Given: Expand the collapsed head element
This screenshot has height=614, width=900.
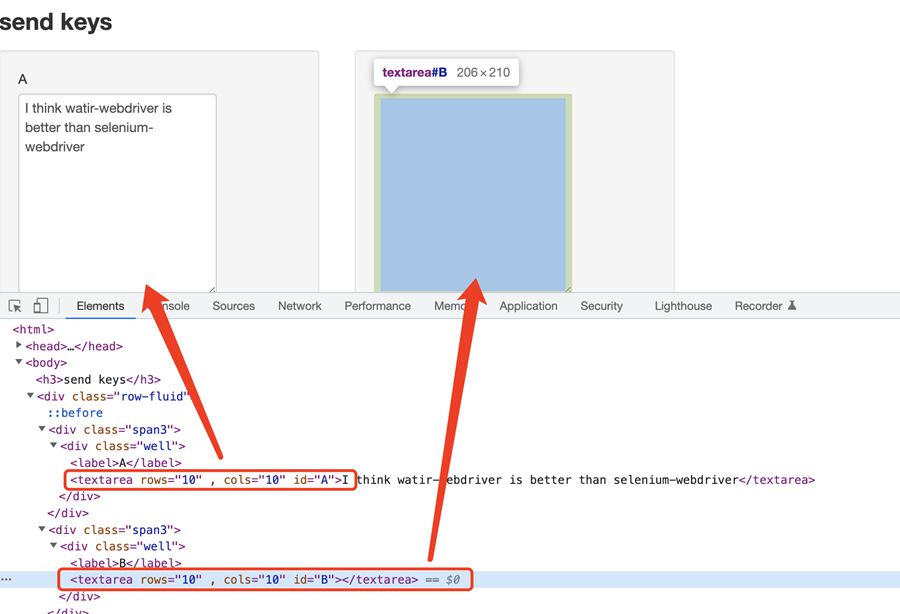Looking at the screenshot, I should [19, 346].
